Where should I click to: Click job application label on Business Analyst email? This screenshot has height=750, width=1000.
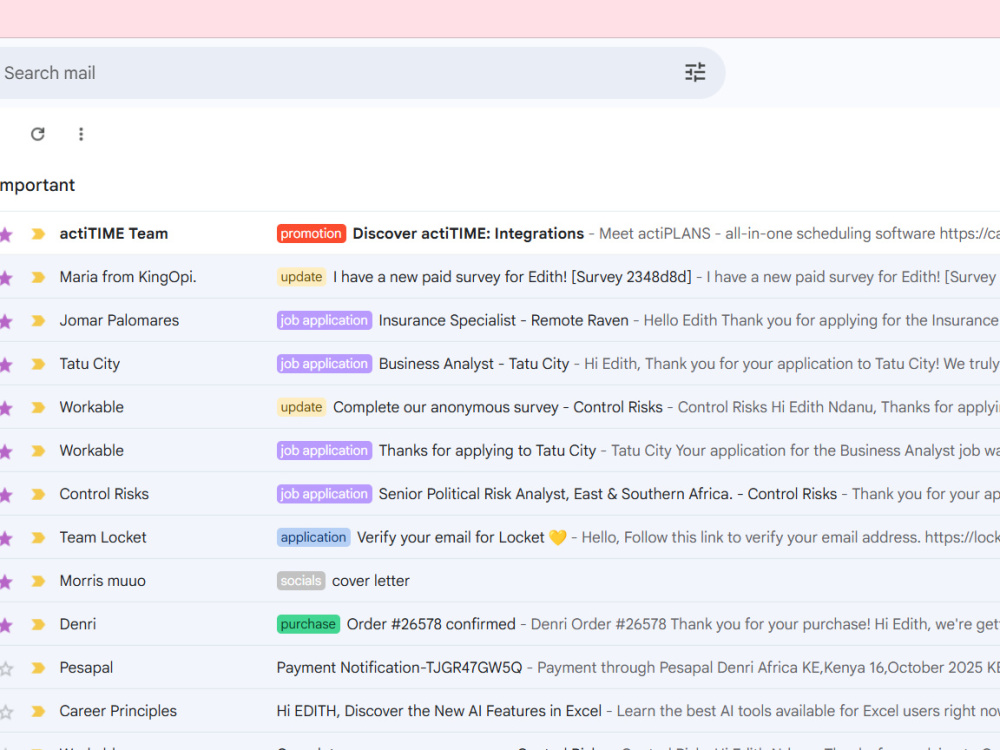click(324, 364)
